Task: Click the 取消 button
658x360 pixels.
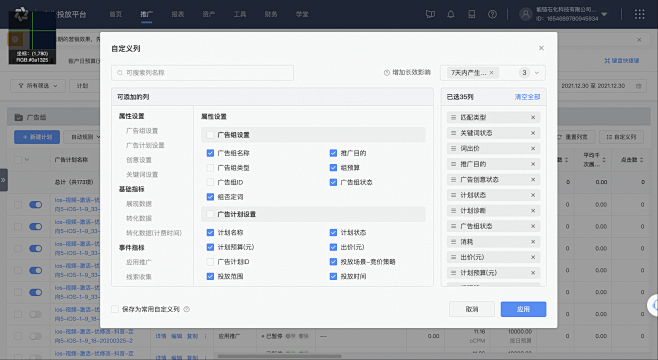Action: [472, 309]
